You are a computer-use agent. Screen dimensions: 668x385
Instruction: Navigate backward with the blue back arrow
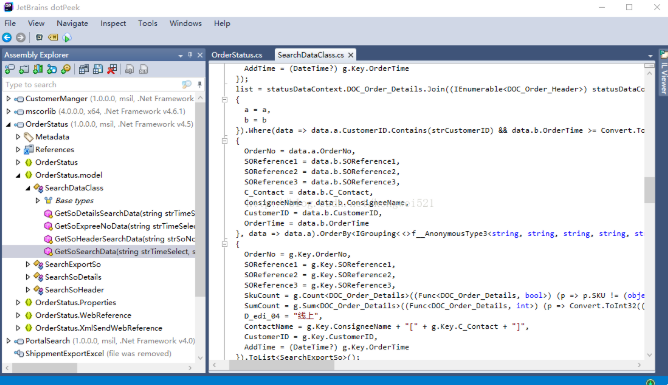tap(7, 37)
